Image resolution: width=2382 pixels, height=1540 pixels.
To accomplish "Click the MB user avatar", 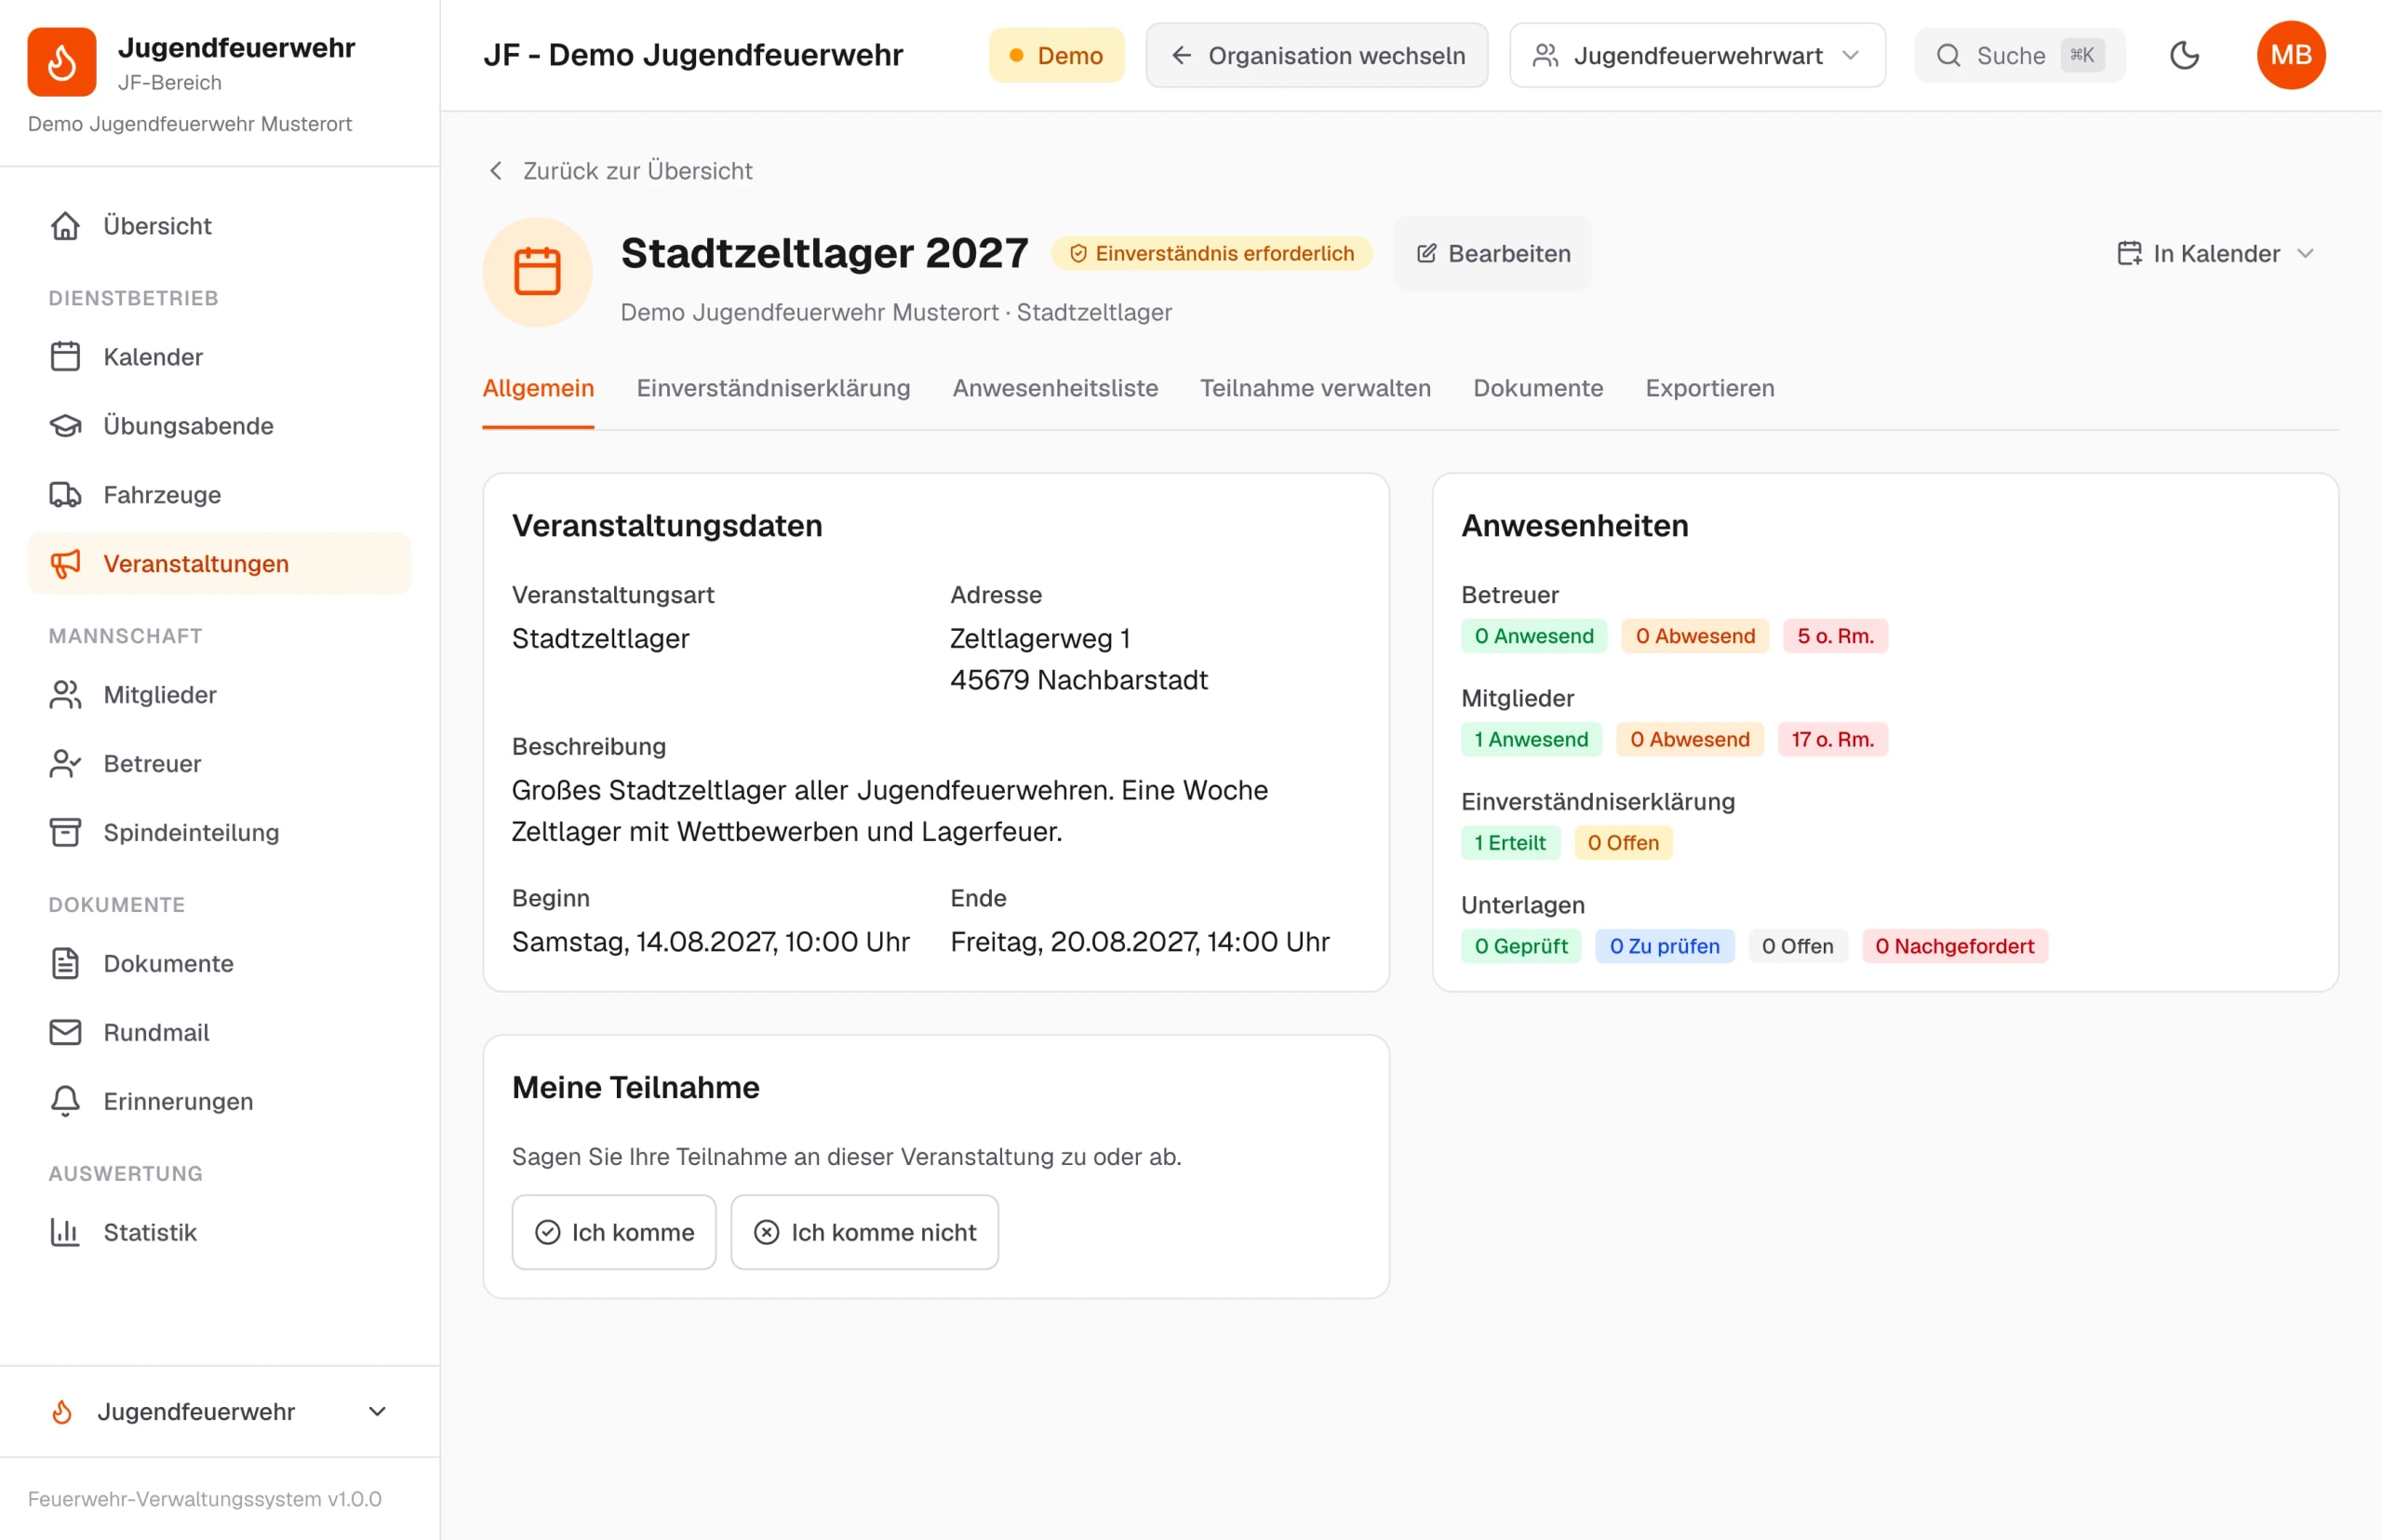I will 2291,55.
